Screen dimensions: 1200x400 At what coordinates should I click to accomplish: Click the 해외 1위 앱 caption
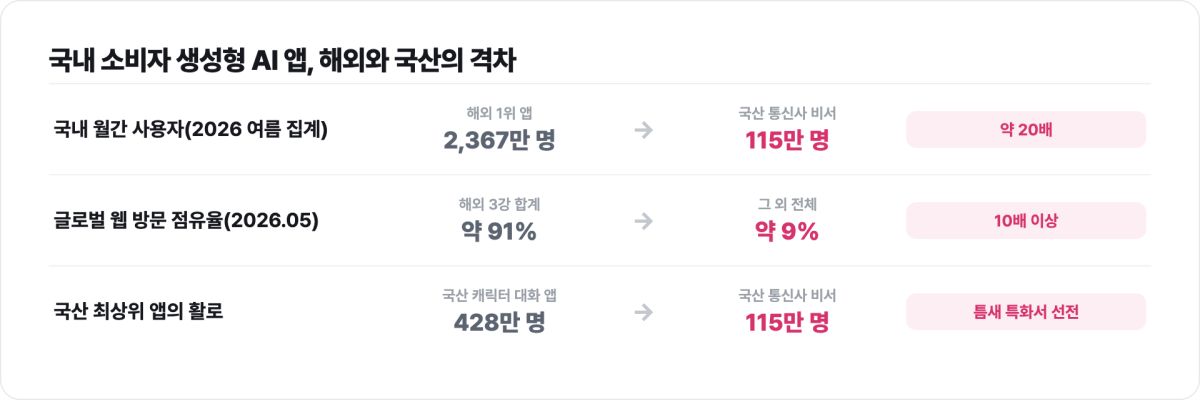pyautogui.click(x=499, y=113)
